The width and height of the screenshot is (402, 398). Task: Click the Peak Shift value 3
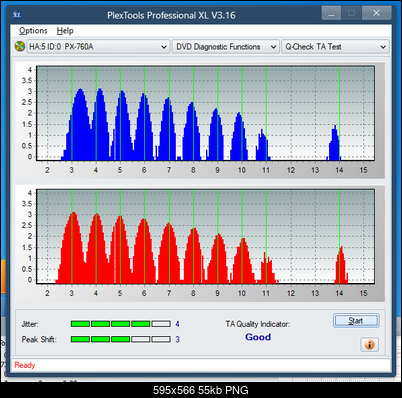[177, 339]
